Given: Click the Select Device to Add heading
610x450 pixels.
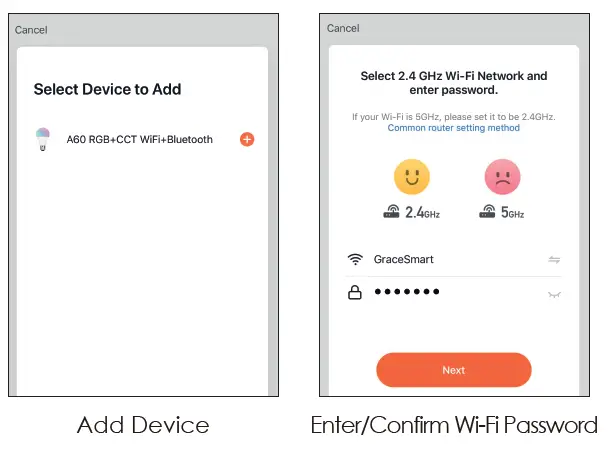Looking at the screenshot, I should pyautogui.click(x=107, y=89).
